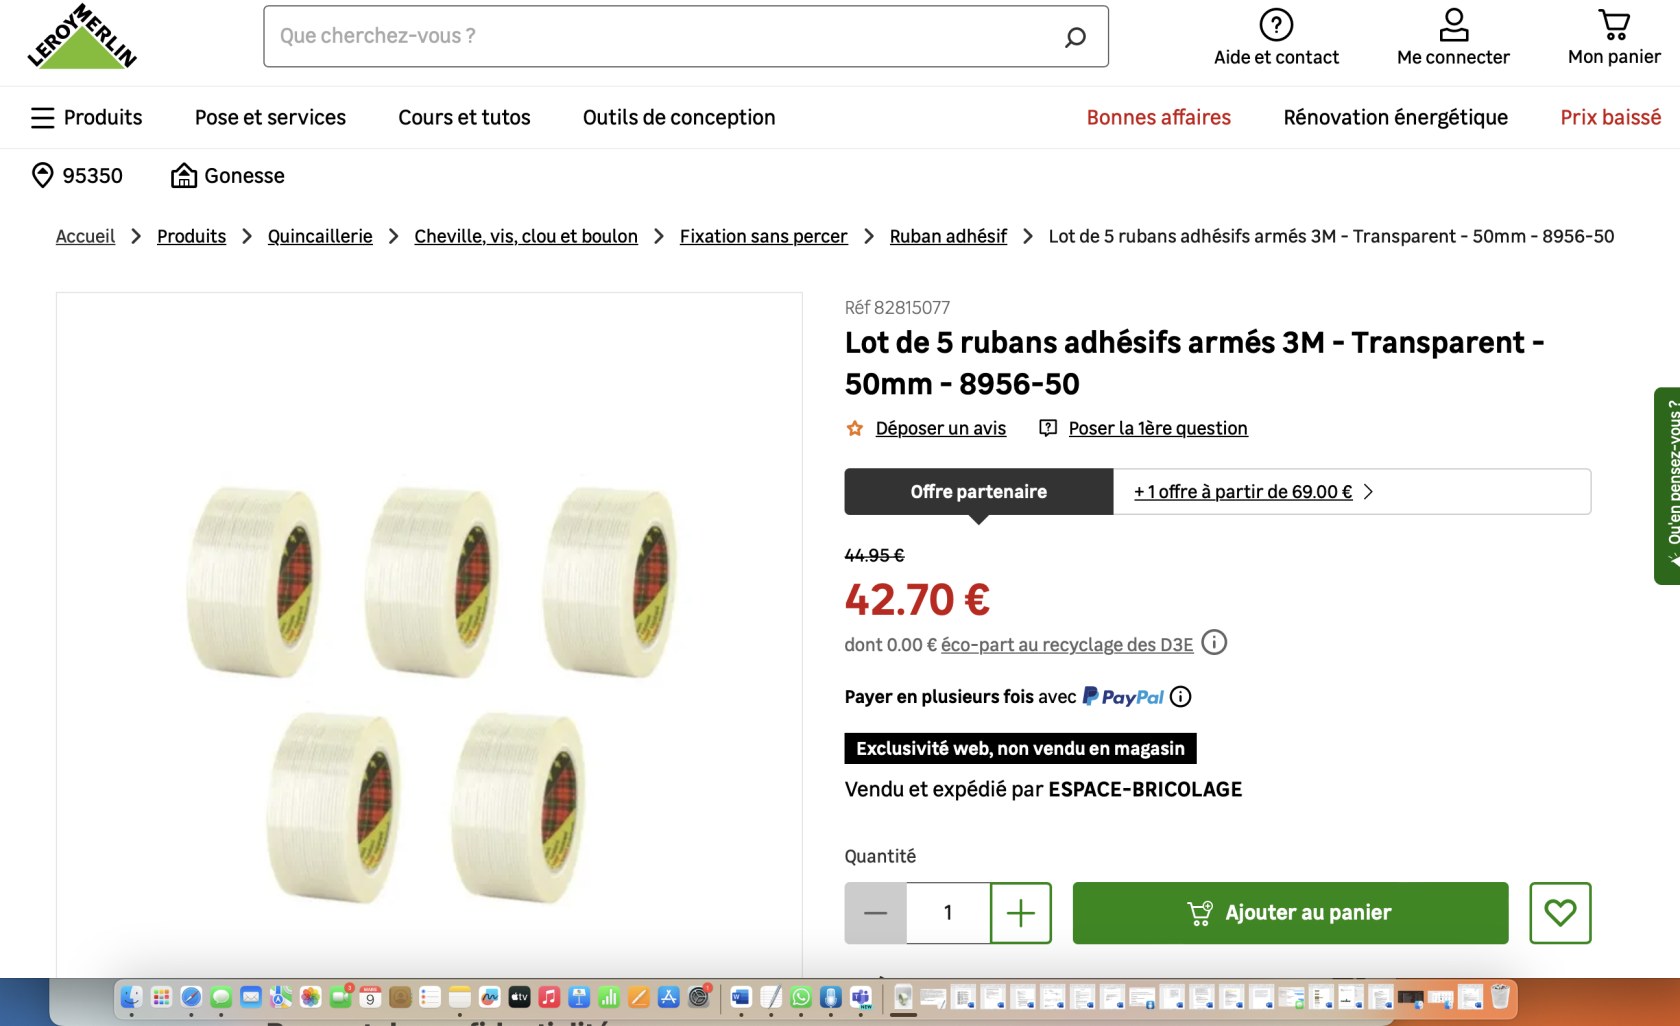Open Mon panier cart icon
Viewport: 1680px width, 1026px height.
1614,24
